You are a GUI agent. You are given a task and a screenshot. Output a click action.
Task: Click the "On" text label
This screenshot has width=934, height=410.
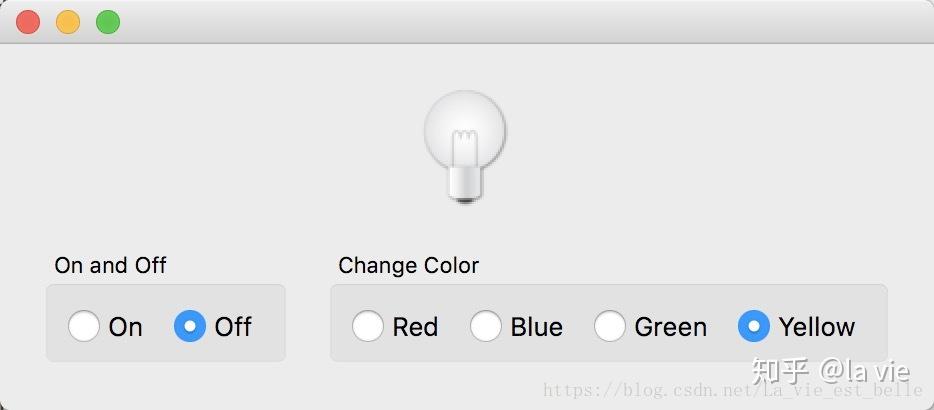126,327
